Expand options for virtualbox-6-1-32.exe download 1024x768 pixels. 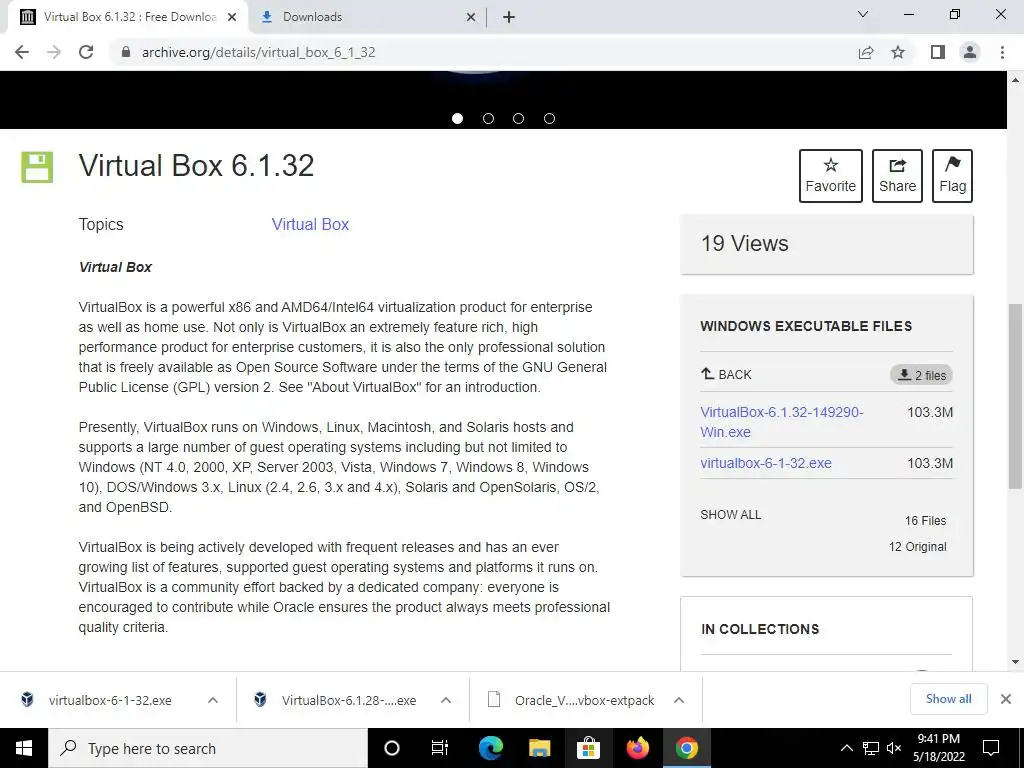click(x=213, y=700)
